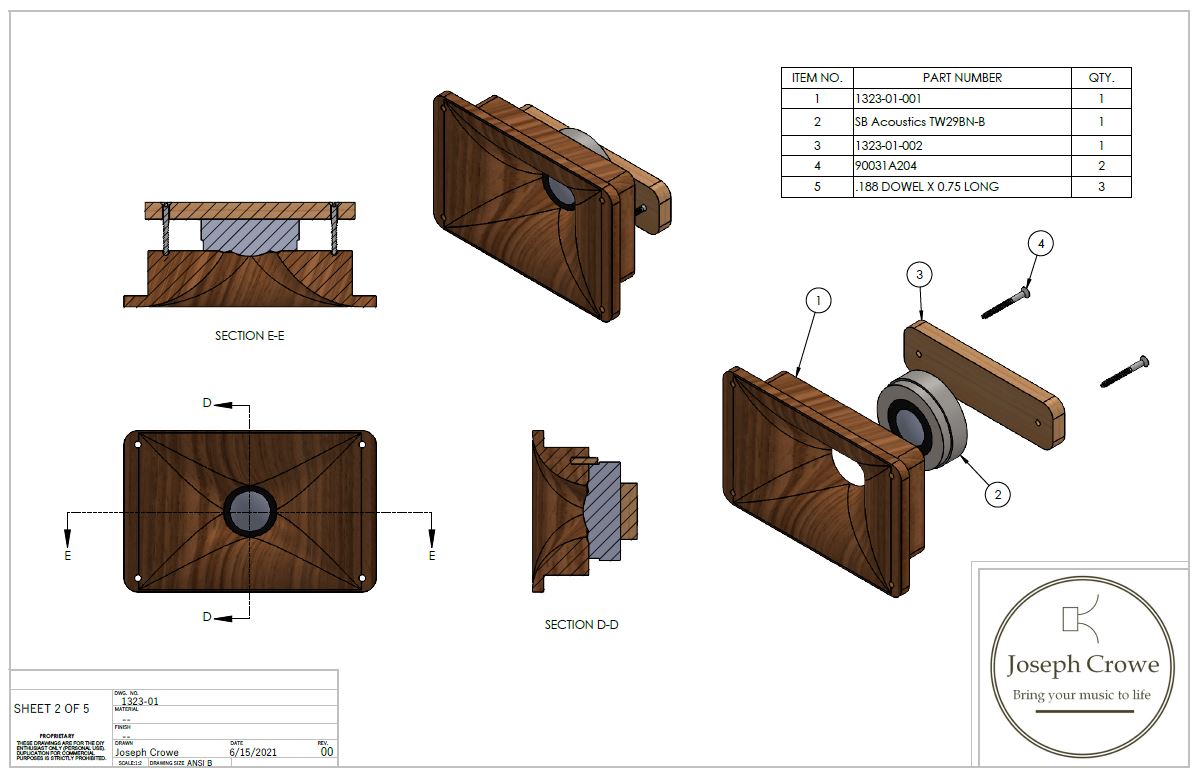Click the PART NUMBER column header

click(x=961, y=77)
